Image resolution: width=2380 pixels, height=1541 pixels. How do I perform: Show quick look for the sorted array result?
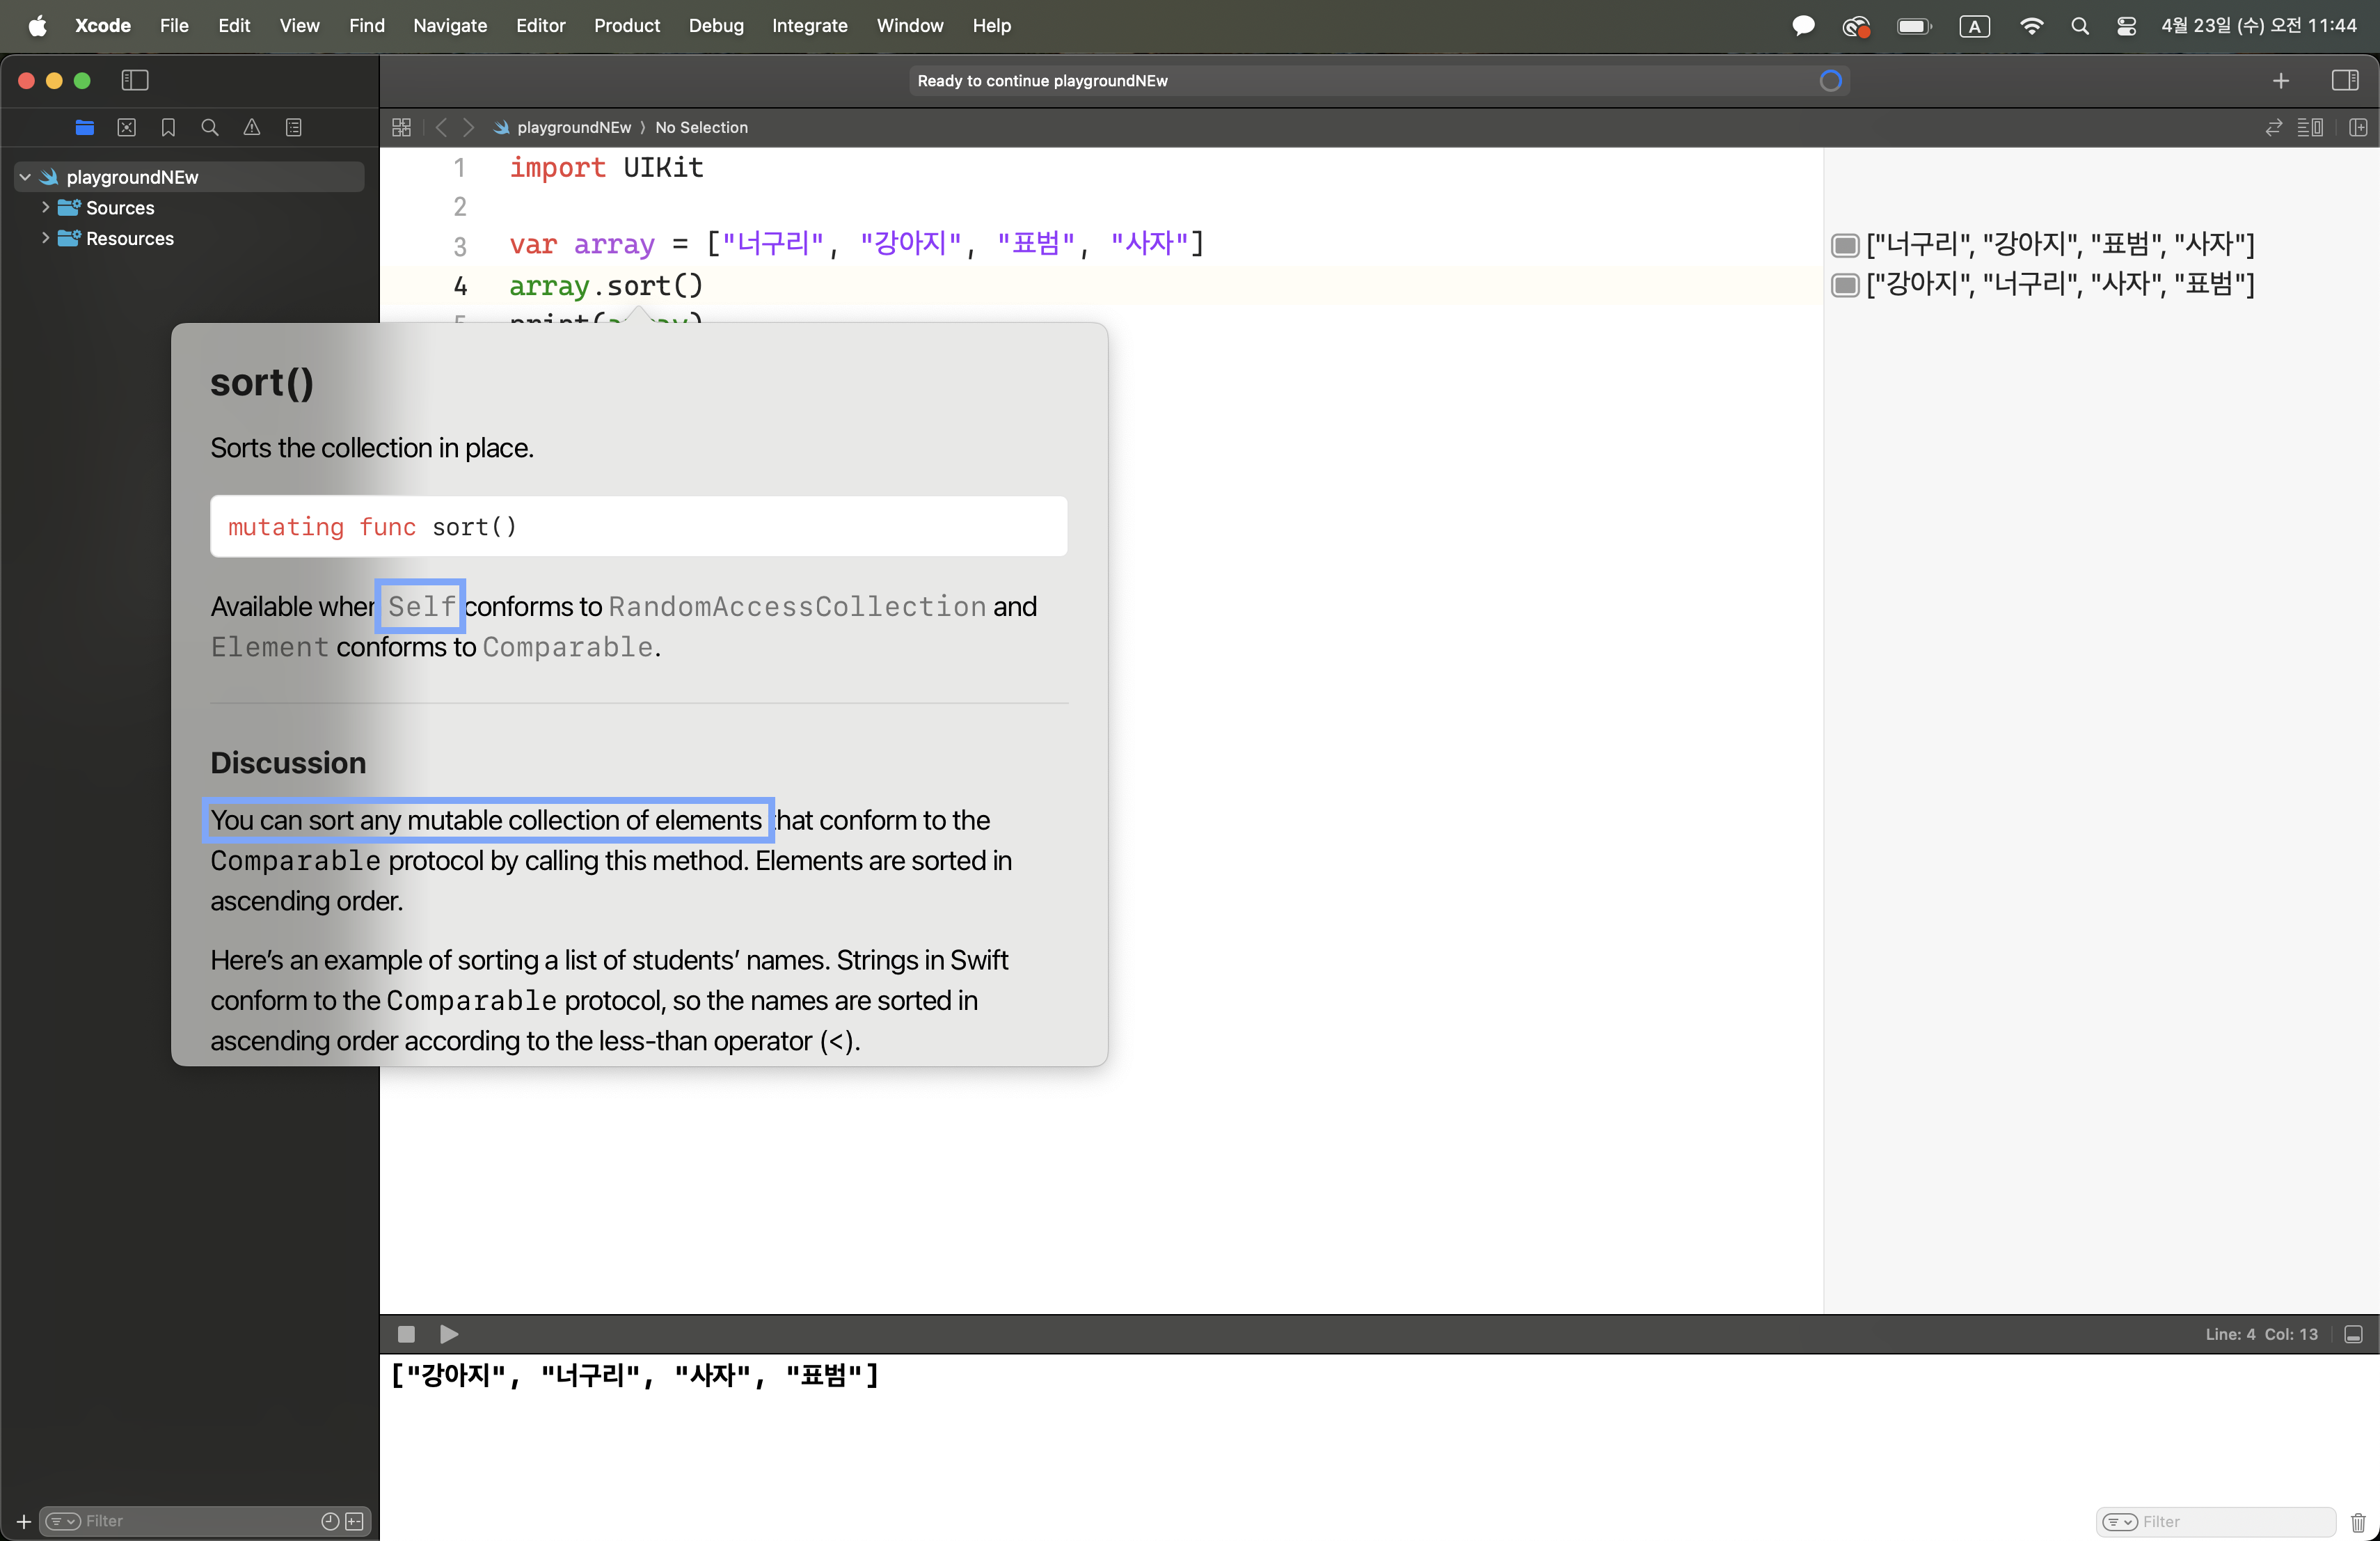[1845, 285]
